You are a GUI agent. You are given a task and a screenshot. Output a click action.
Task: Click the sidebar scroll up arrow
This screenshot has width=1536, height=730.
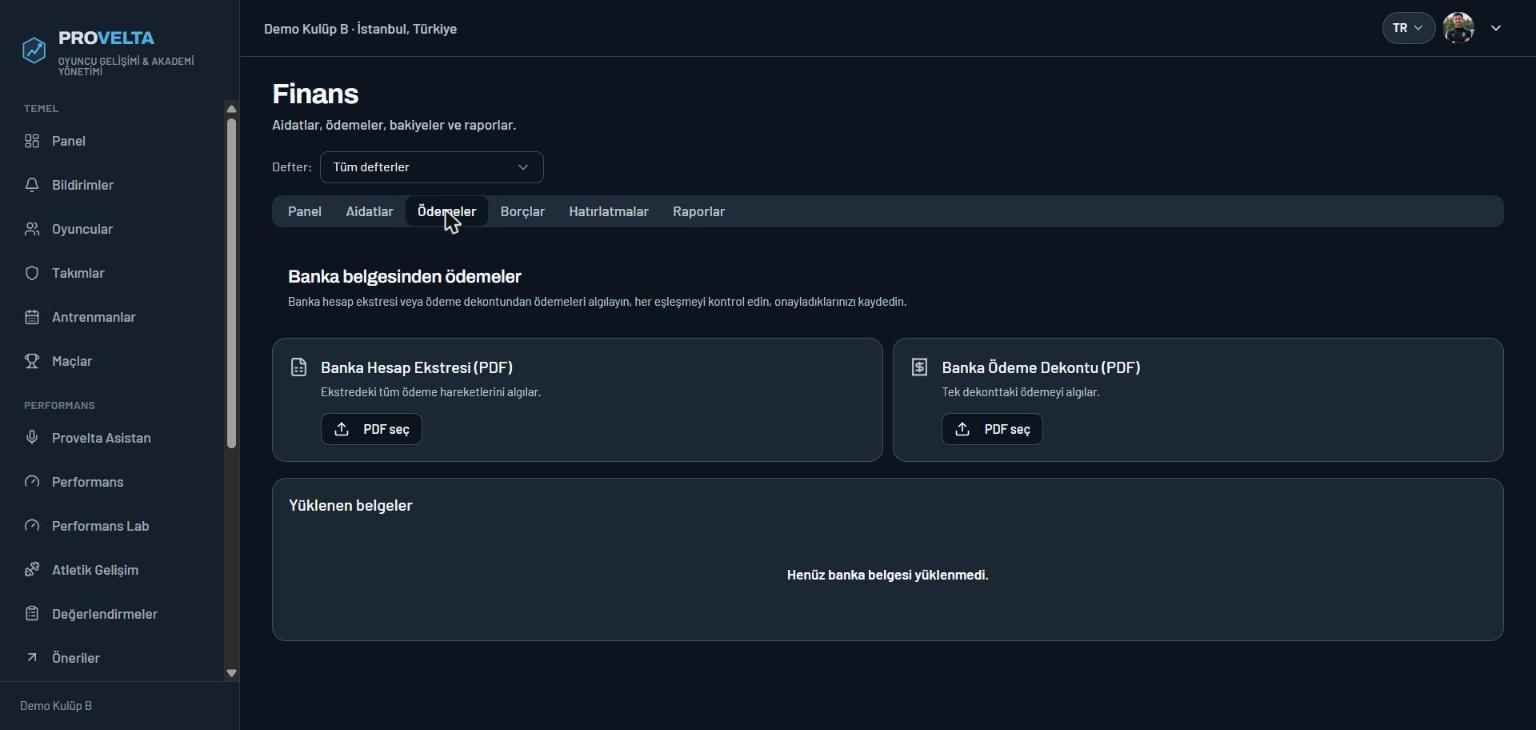pyautogui.click(x=232, y=109)
